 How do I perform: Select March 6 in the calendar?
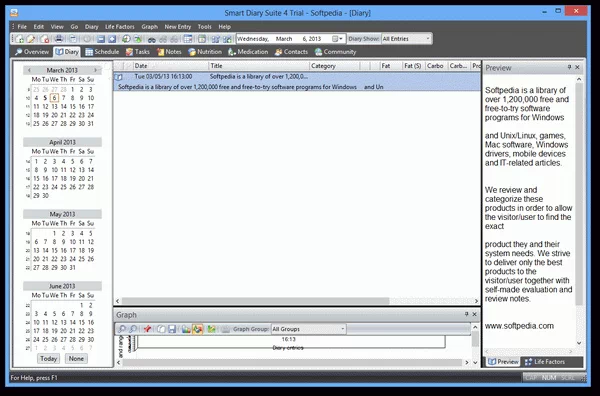(54, 98)
